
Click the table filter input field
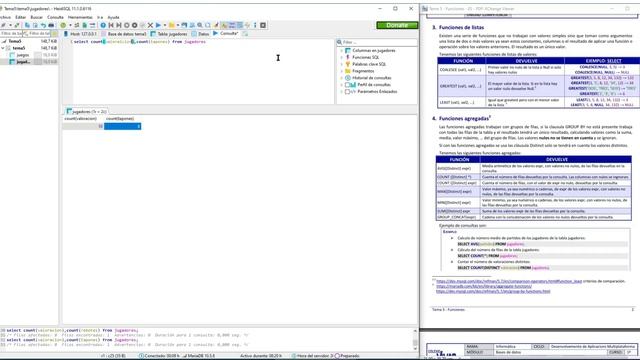[x=39, y=33]
